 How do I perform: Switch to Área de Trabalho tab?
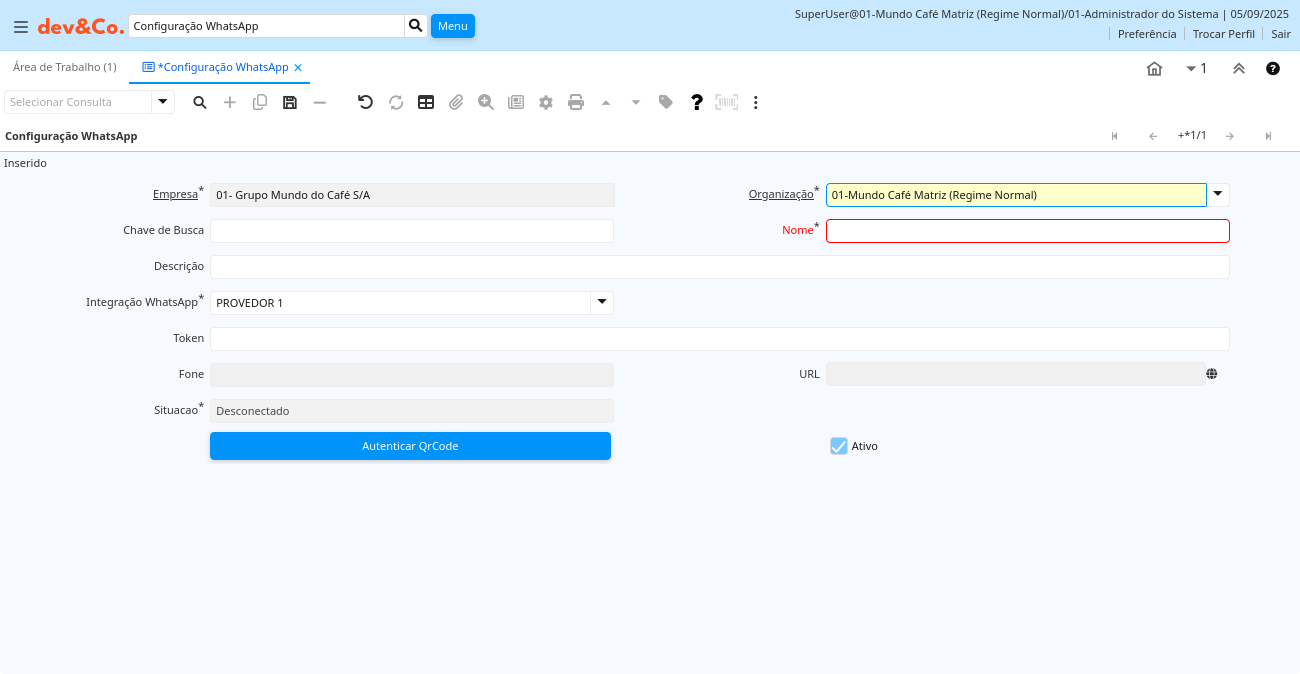tap(64, 67)
